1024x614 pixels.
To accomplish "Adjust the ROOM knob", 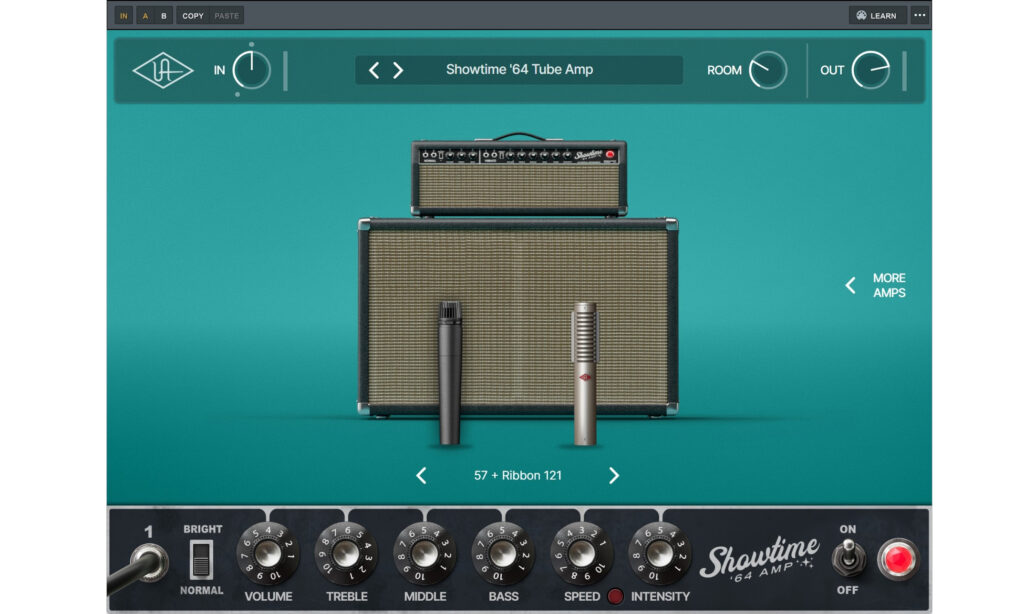I will [x=769, y=70].
